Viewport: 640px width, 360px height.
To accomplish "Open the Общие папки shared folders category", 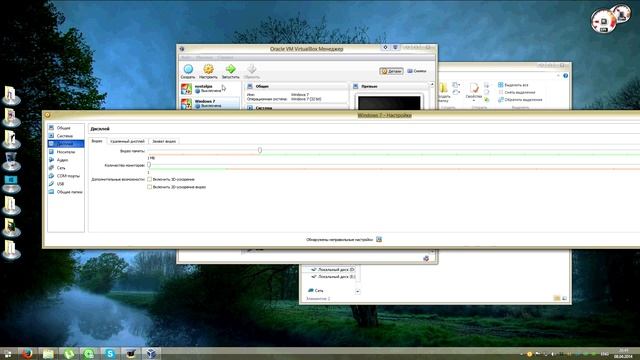I will (66, 192).
